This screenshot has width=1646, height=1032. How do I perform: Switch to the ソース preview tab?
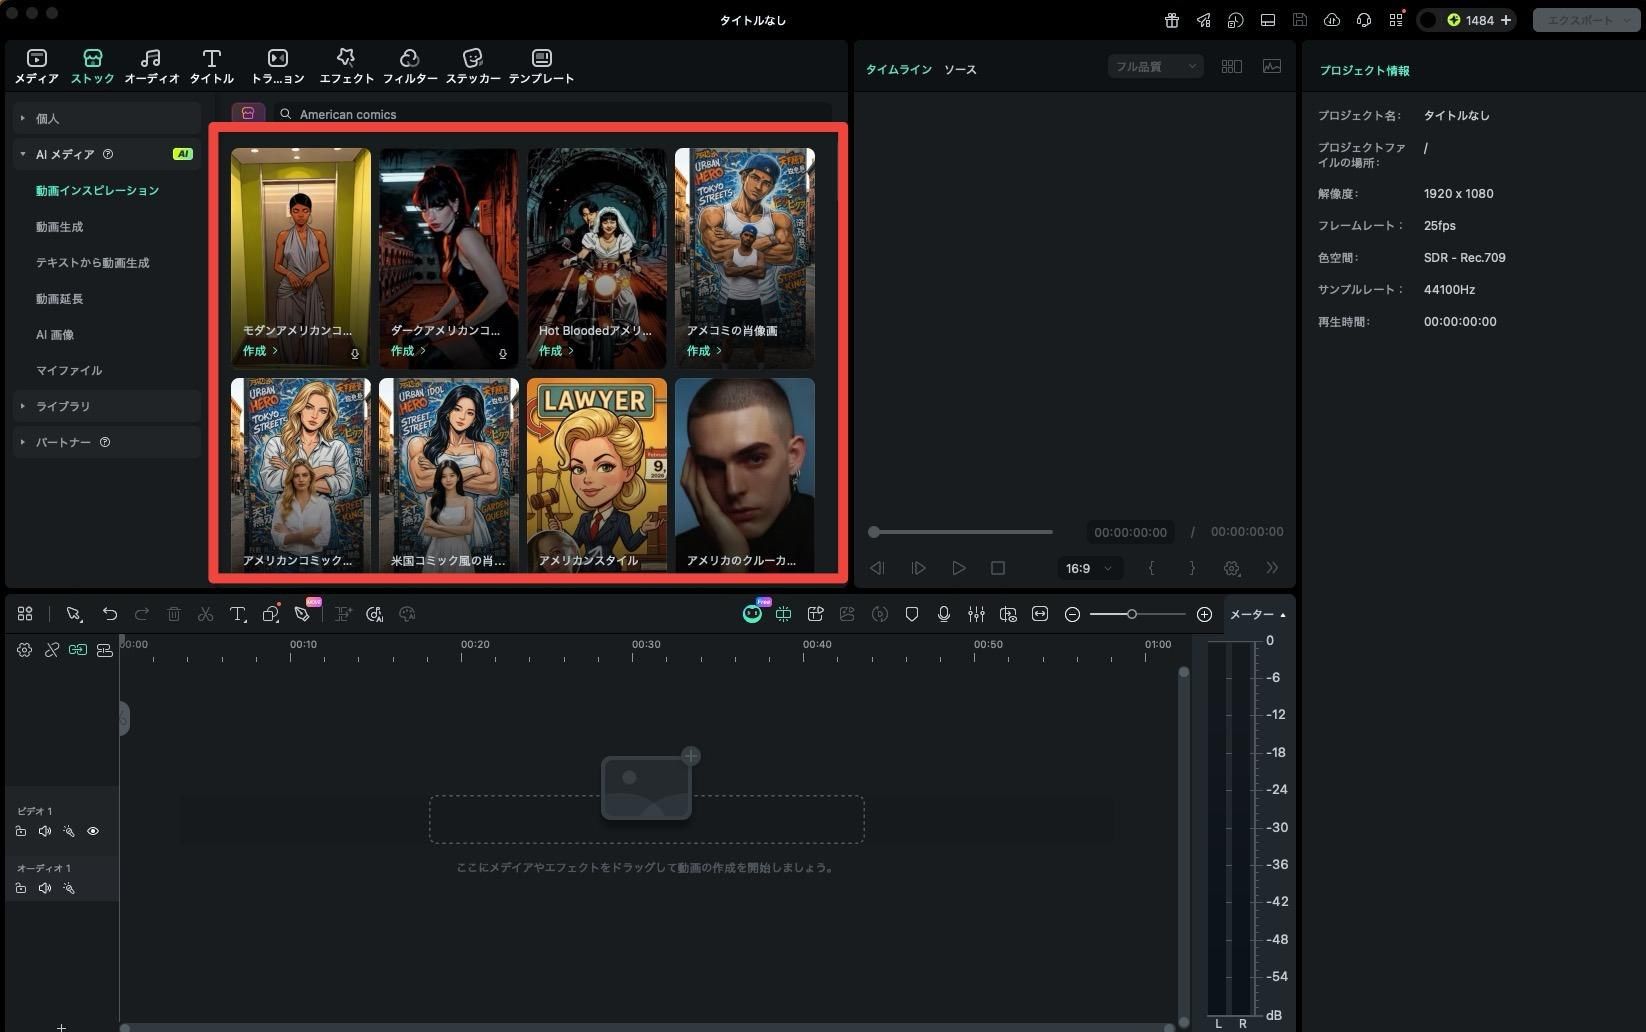point(960,70)
